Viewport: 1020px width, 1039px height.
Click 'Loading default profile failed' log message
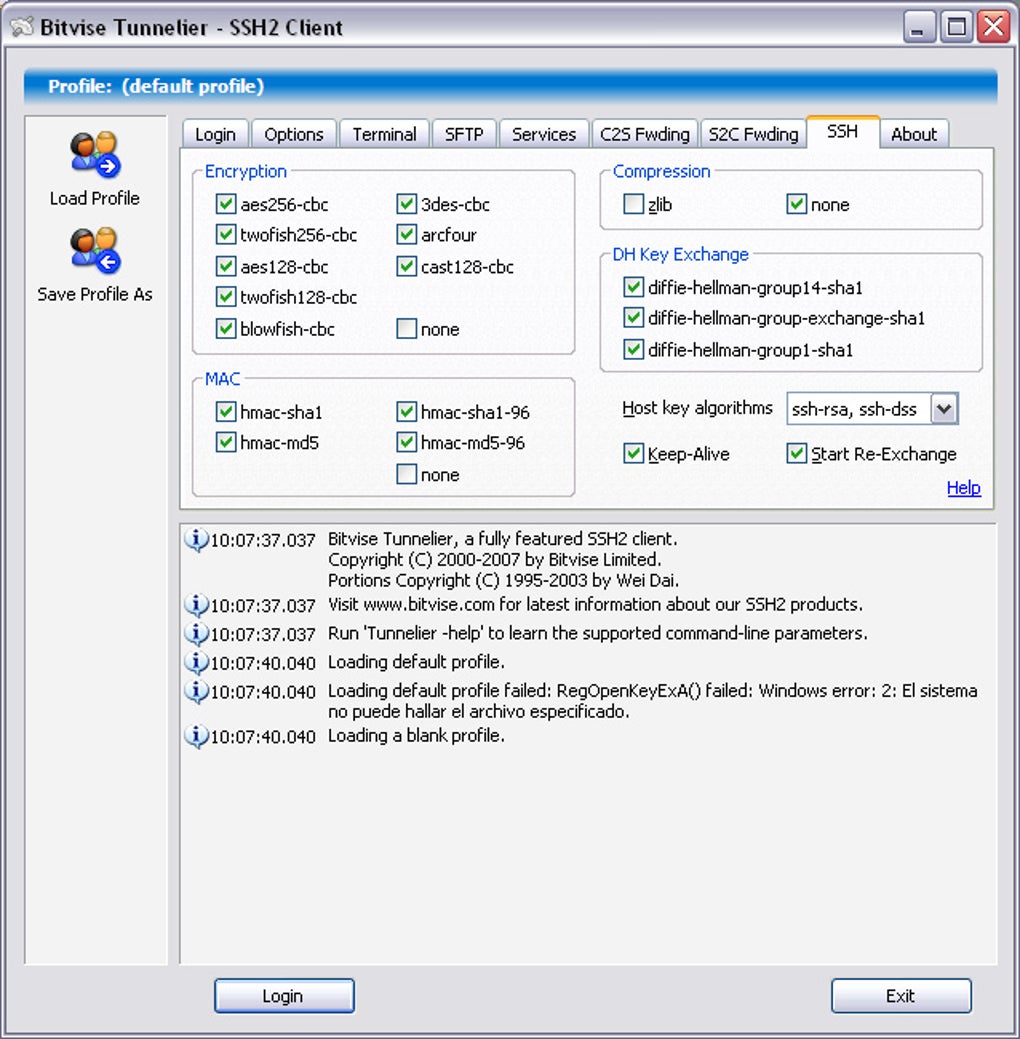653,701
